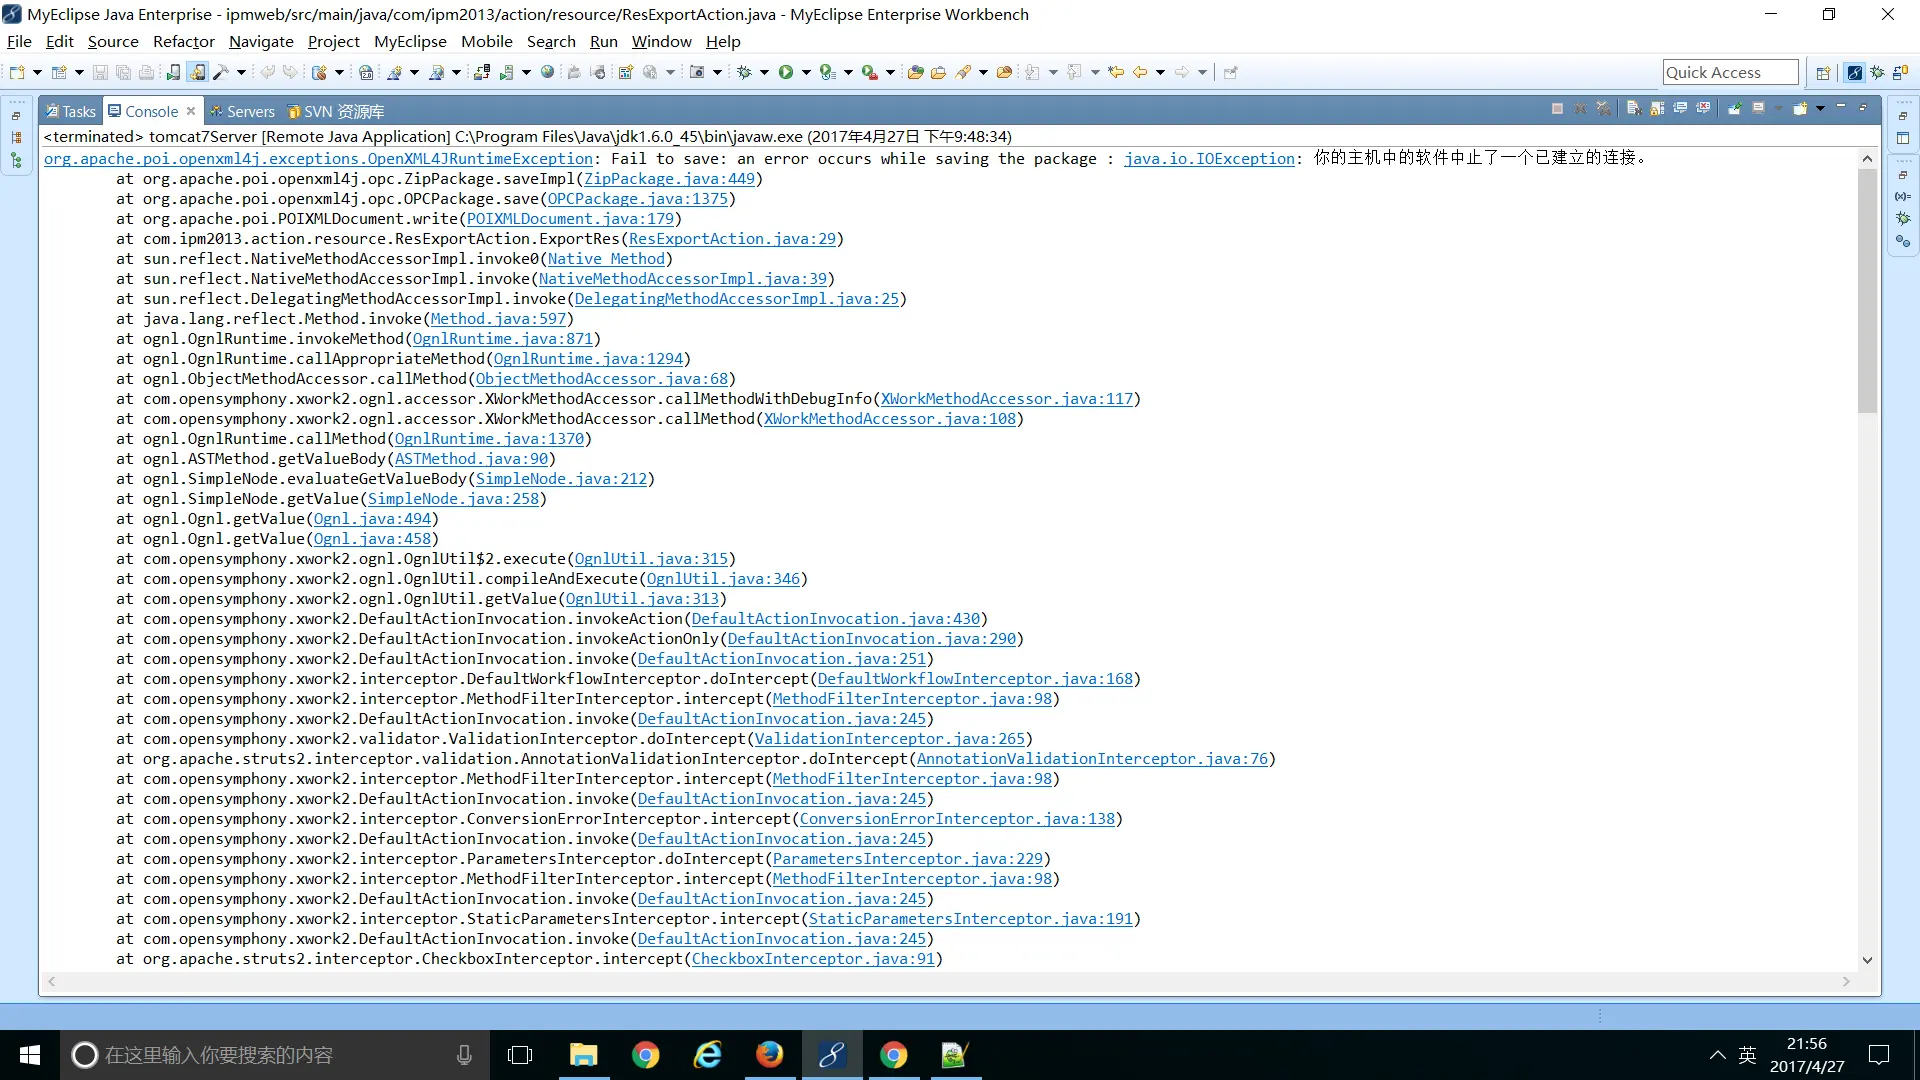The width and height of the screenshot is (1920, 1080).
Task: Open the MyEclipse menu
Action: (x=410, y=41)
